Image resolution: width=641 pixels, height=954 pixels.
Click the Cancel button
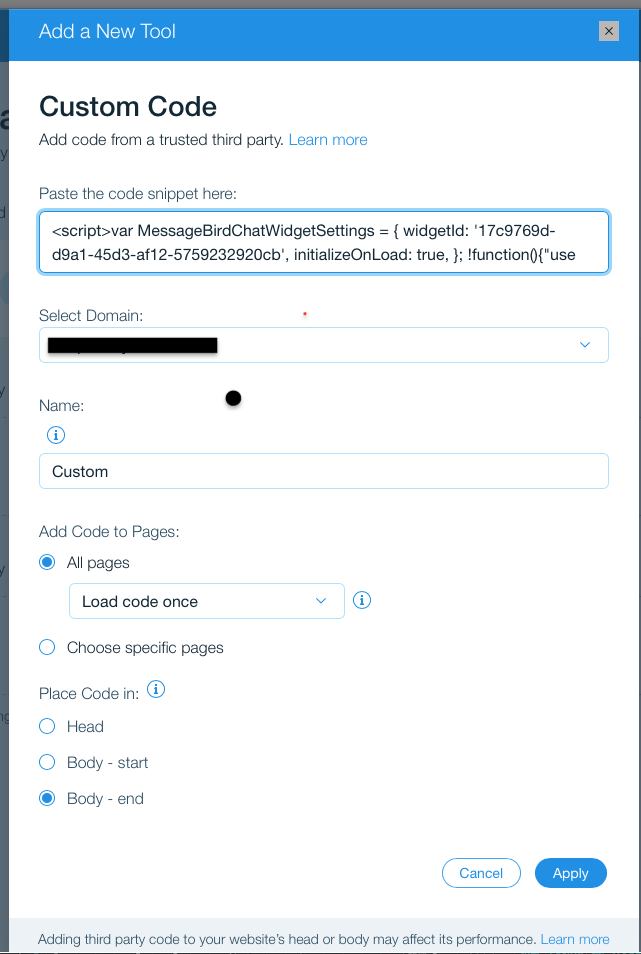click(481, 873)
